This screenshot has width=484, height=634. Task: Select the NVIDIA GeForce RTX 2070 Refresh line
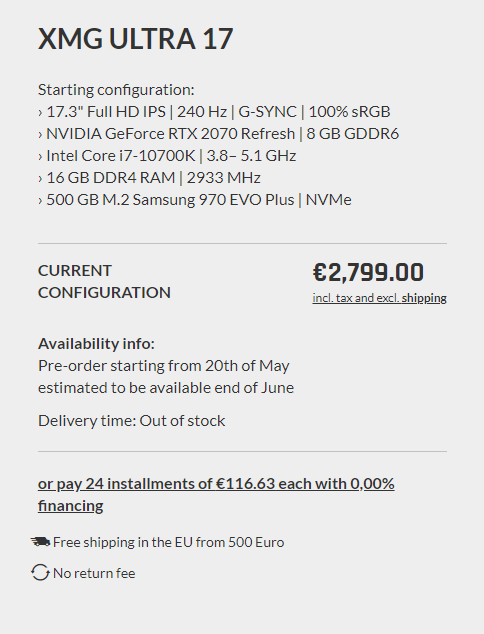218,134
